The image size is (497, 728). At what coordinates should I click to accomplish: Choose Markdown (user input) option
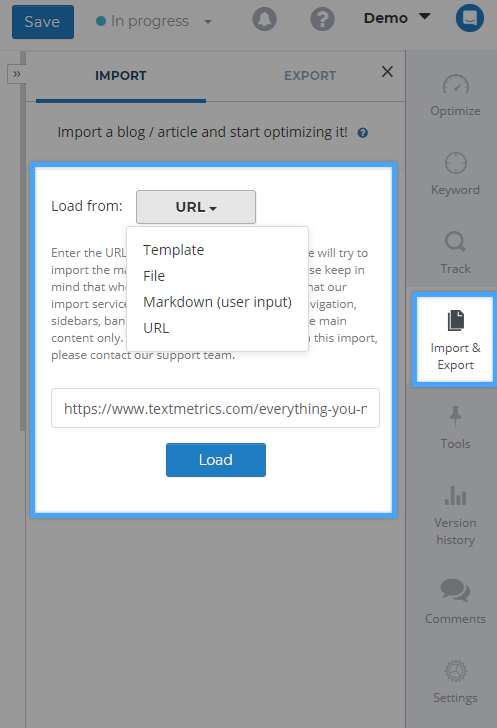point(217,302)
